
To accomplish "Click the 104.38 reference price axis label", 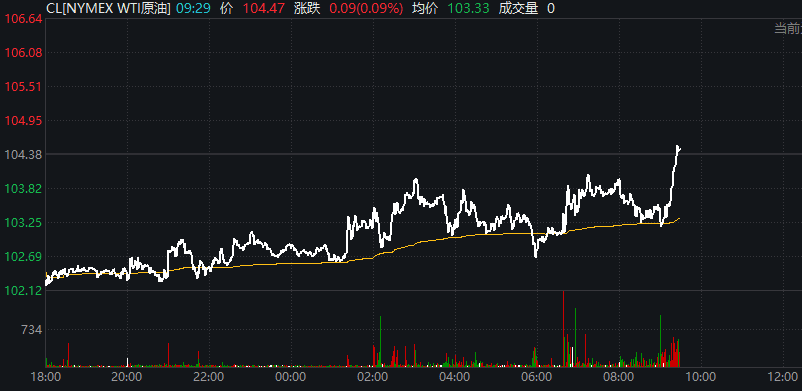I will click(23, 155).
